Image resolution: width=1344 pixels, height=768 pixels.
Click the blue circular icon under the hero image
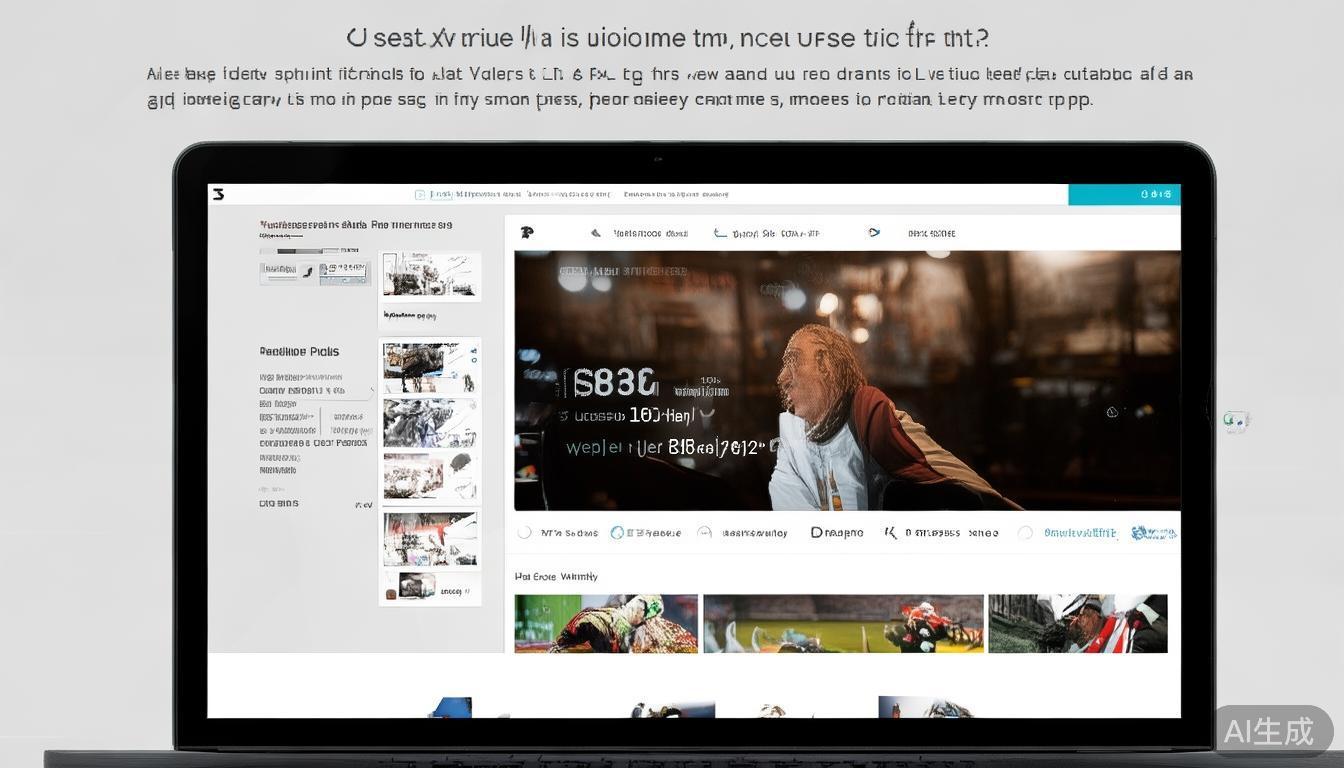point(617,533)
